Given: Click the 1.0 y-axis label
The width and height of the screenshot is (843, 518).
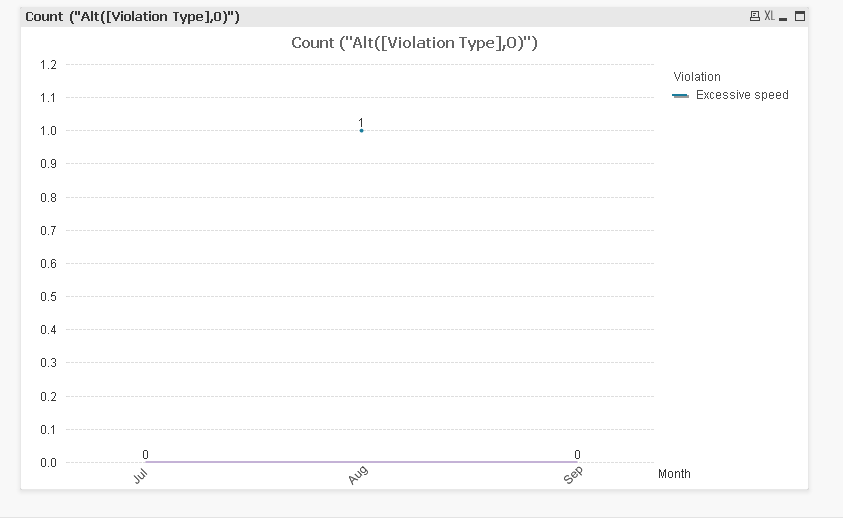Looking at the screenshot, I should pos(48,131).
